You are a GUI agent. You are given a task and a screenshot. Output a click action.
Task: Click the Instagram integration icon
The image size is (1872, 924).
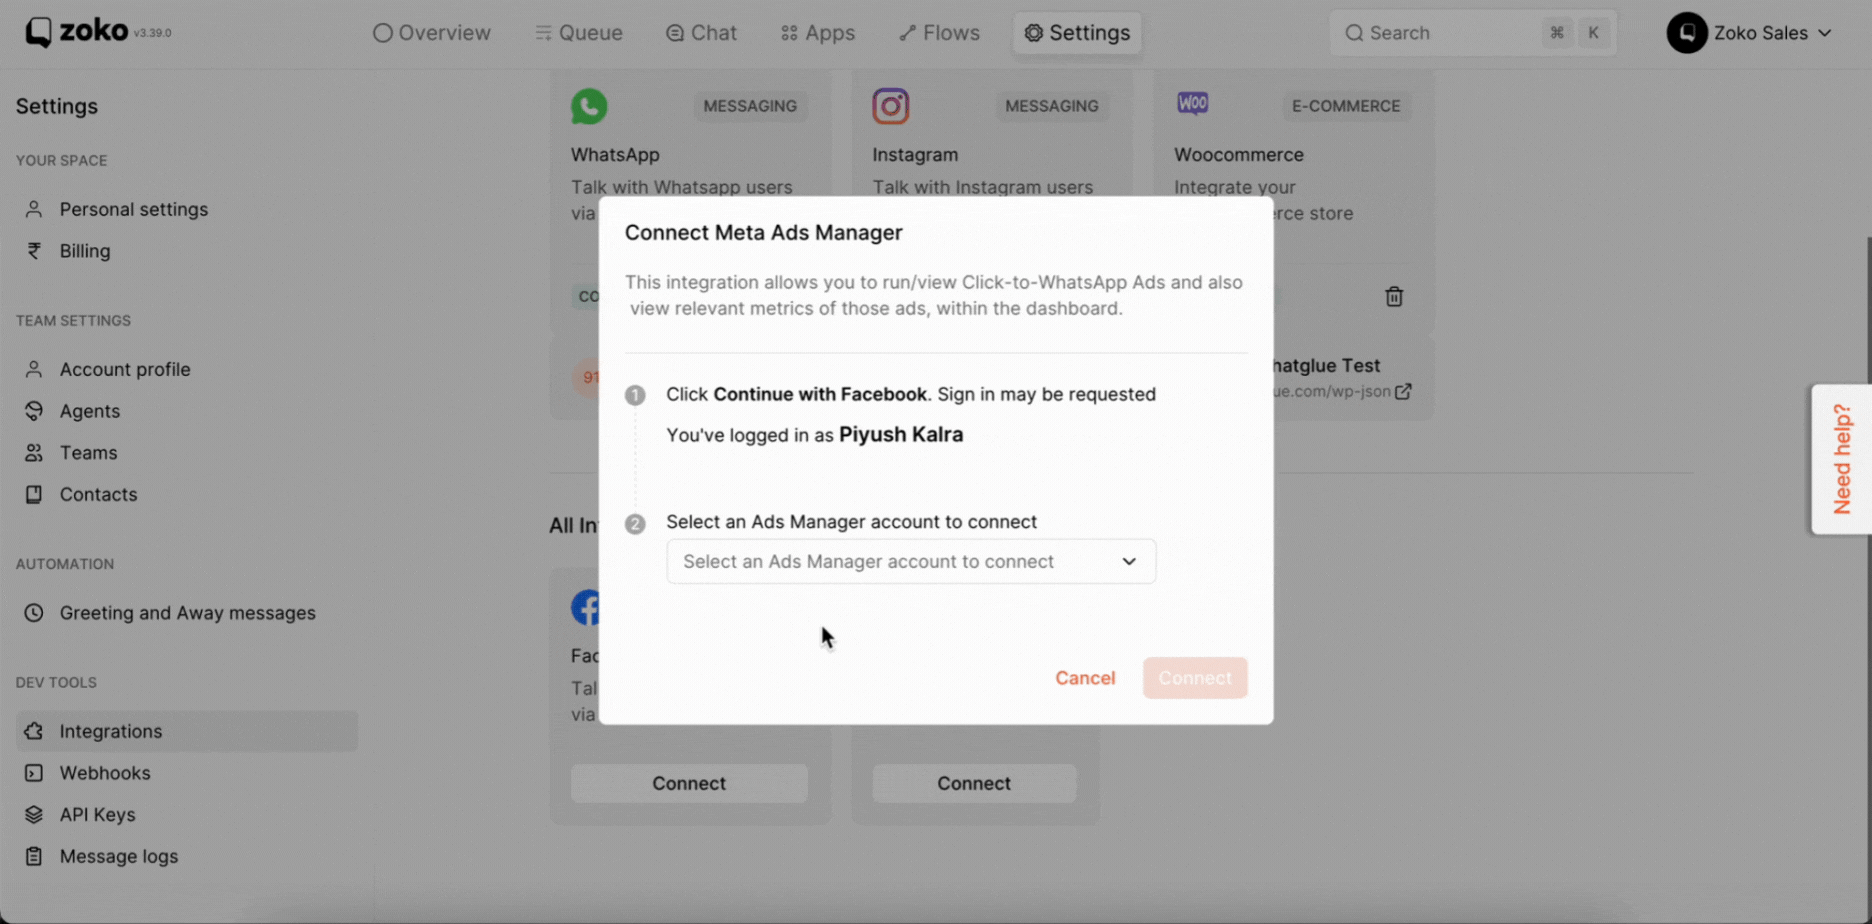pos(890,106)
